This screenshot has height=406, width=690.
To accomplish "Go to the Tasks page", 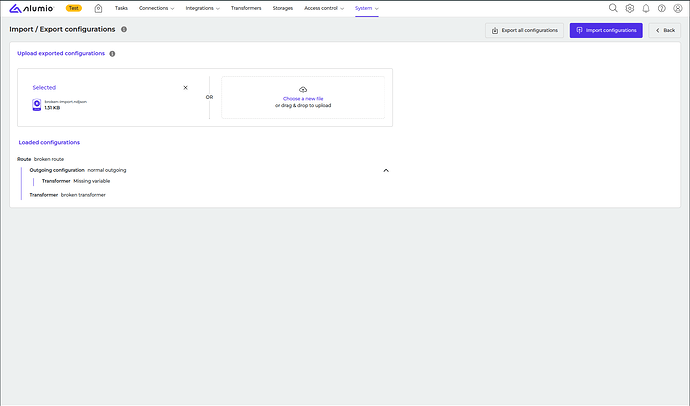I will click(121, 8).
